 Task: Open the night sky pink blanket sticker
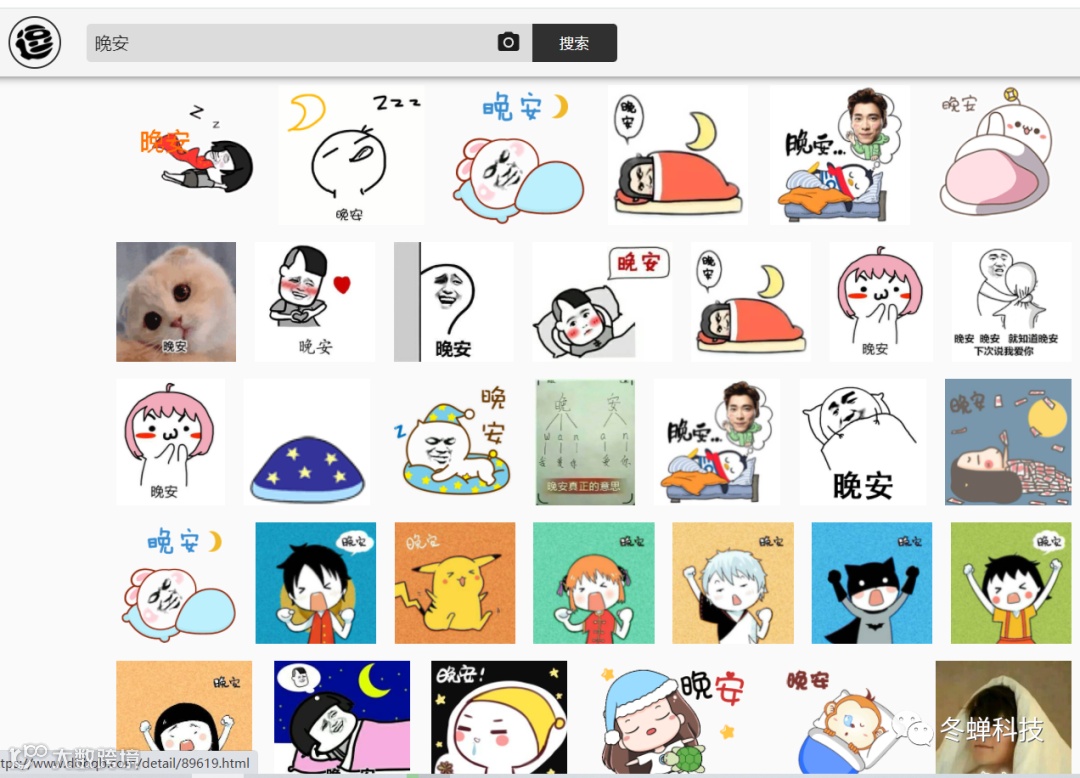[x=342, y=716]
